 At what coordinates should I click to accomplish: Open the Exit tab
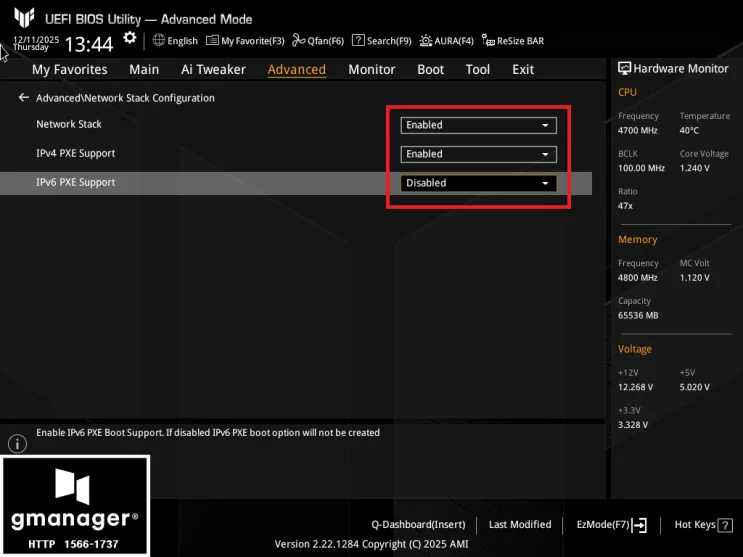[x=523, y=69]
